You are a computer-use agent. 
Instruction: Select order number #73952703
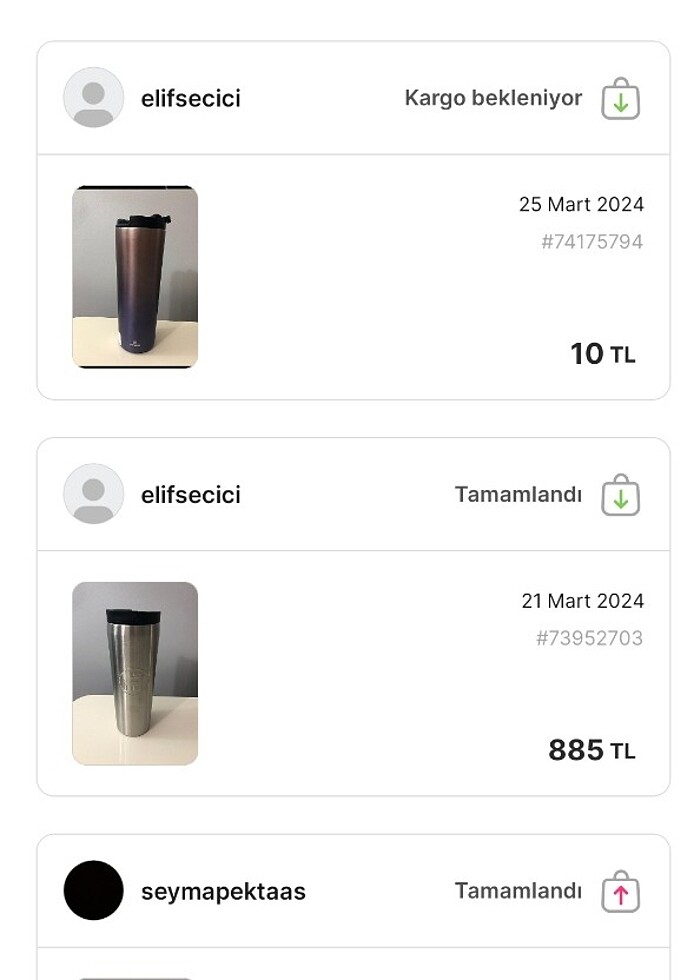pos(590,638)
